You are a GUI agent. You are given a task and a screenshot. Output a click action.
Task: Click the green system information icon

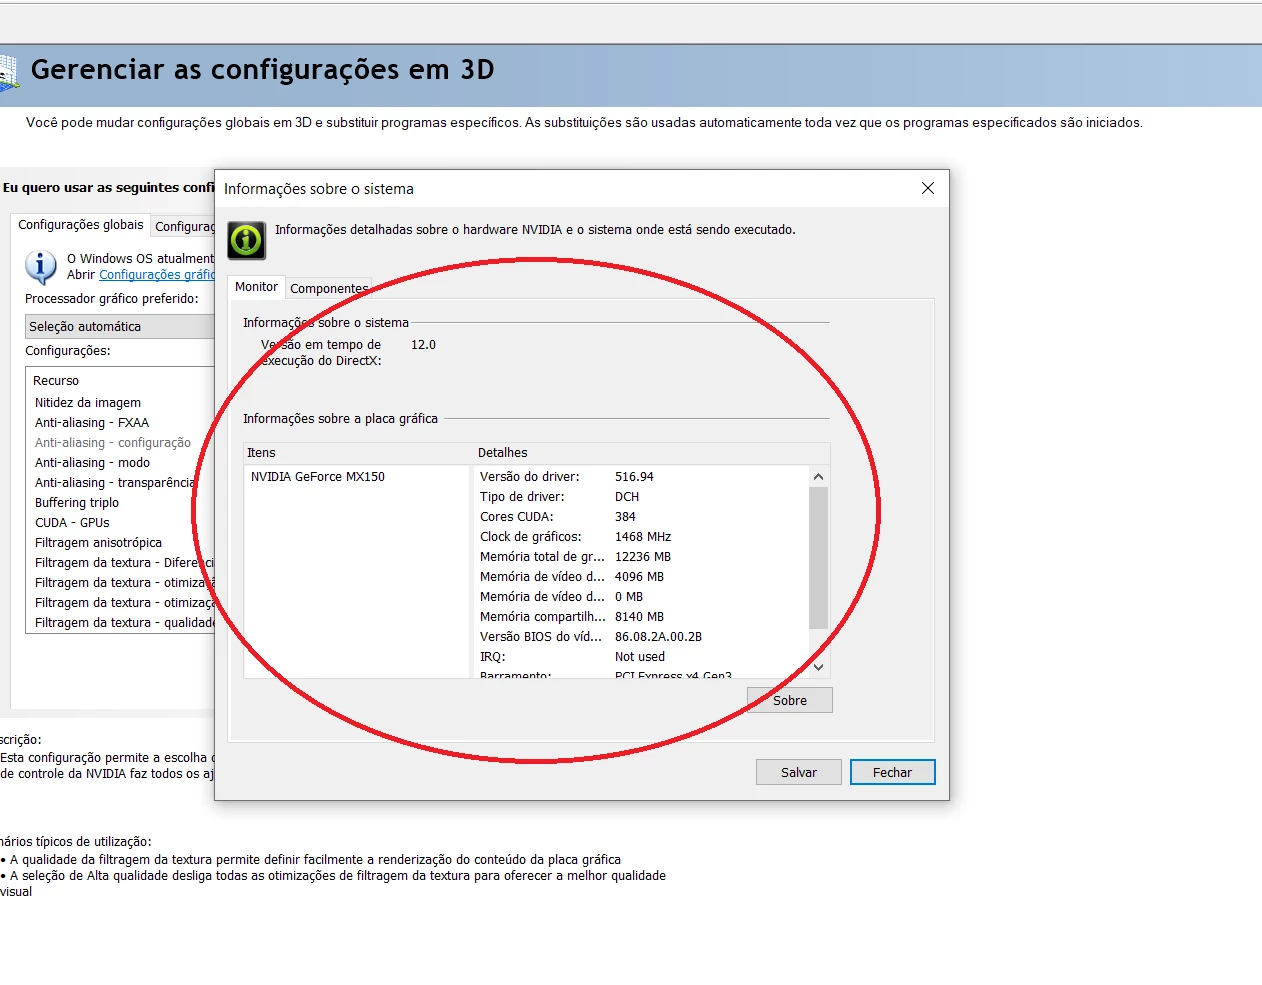247,240
